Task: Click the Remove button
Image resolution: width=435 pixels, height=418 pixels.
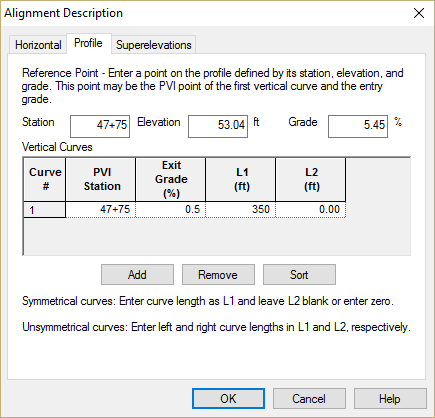Action: [x=218, y=275]
